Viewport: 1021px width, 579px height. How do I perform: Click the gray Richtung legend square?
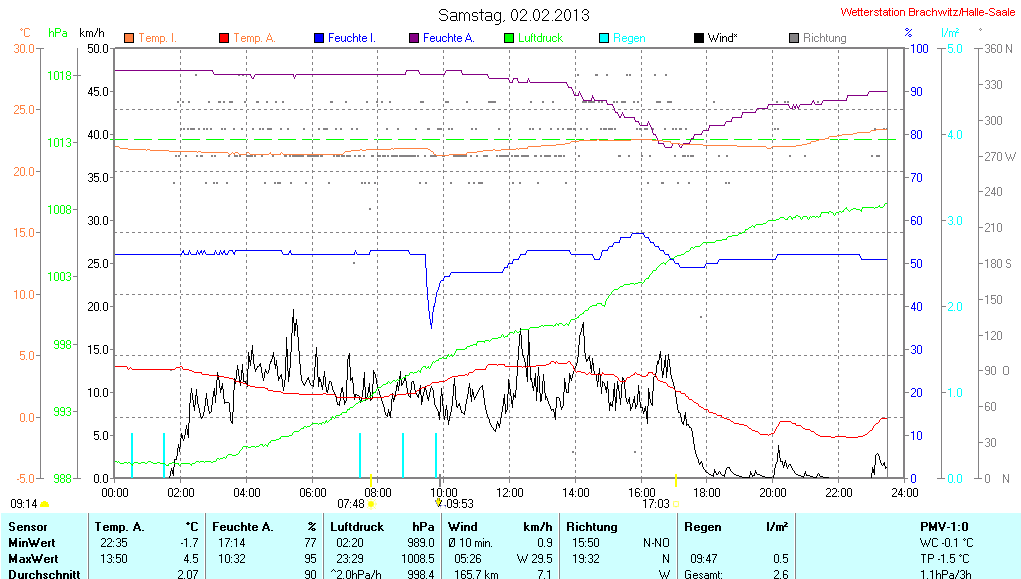click(x=793, y=38)
